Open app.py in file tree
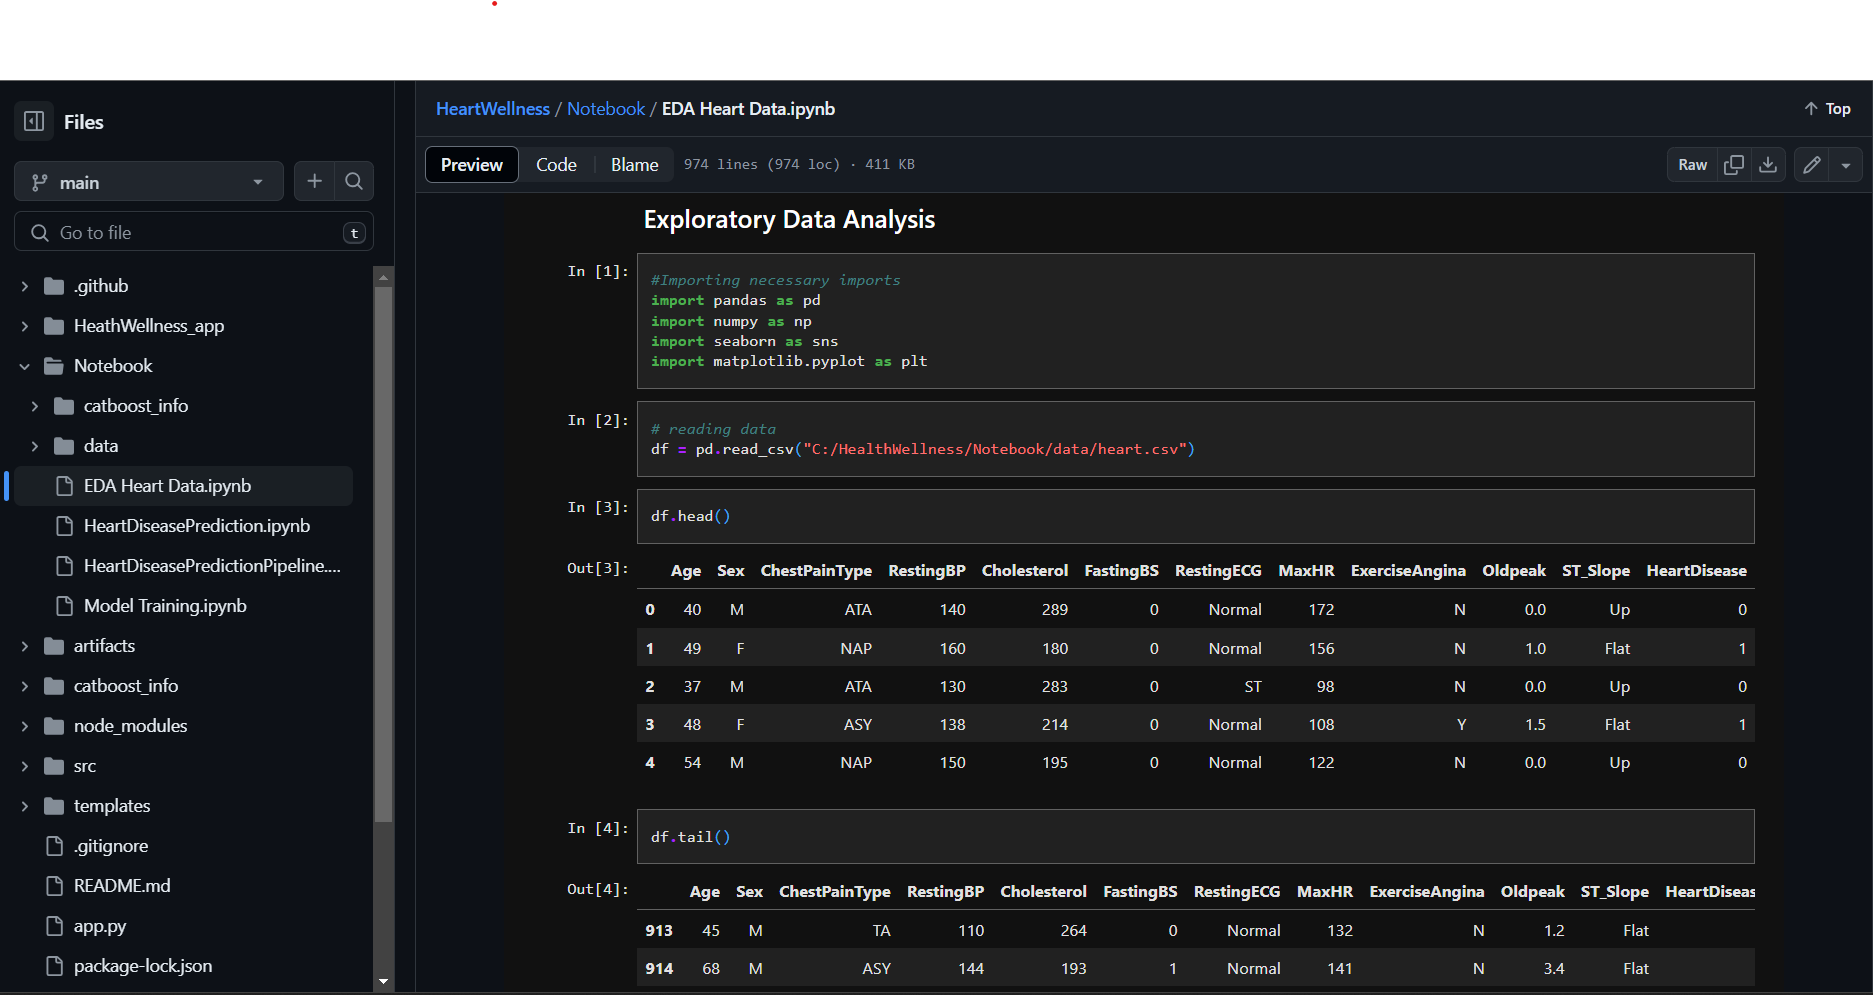Screen dimensions: 1873x995 [100, 926]
